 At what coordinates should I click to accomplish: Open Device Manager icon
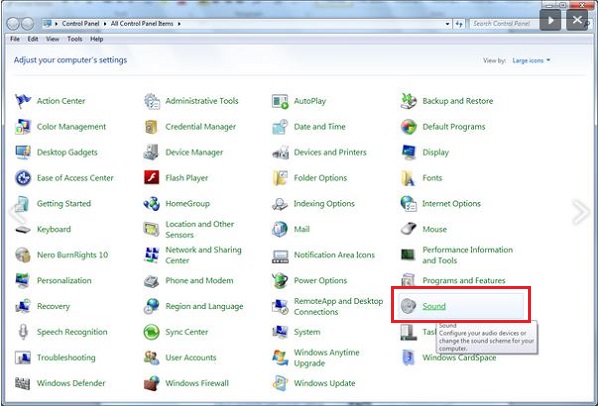[152, 152]
